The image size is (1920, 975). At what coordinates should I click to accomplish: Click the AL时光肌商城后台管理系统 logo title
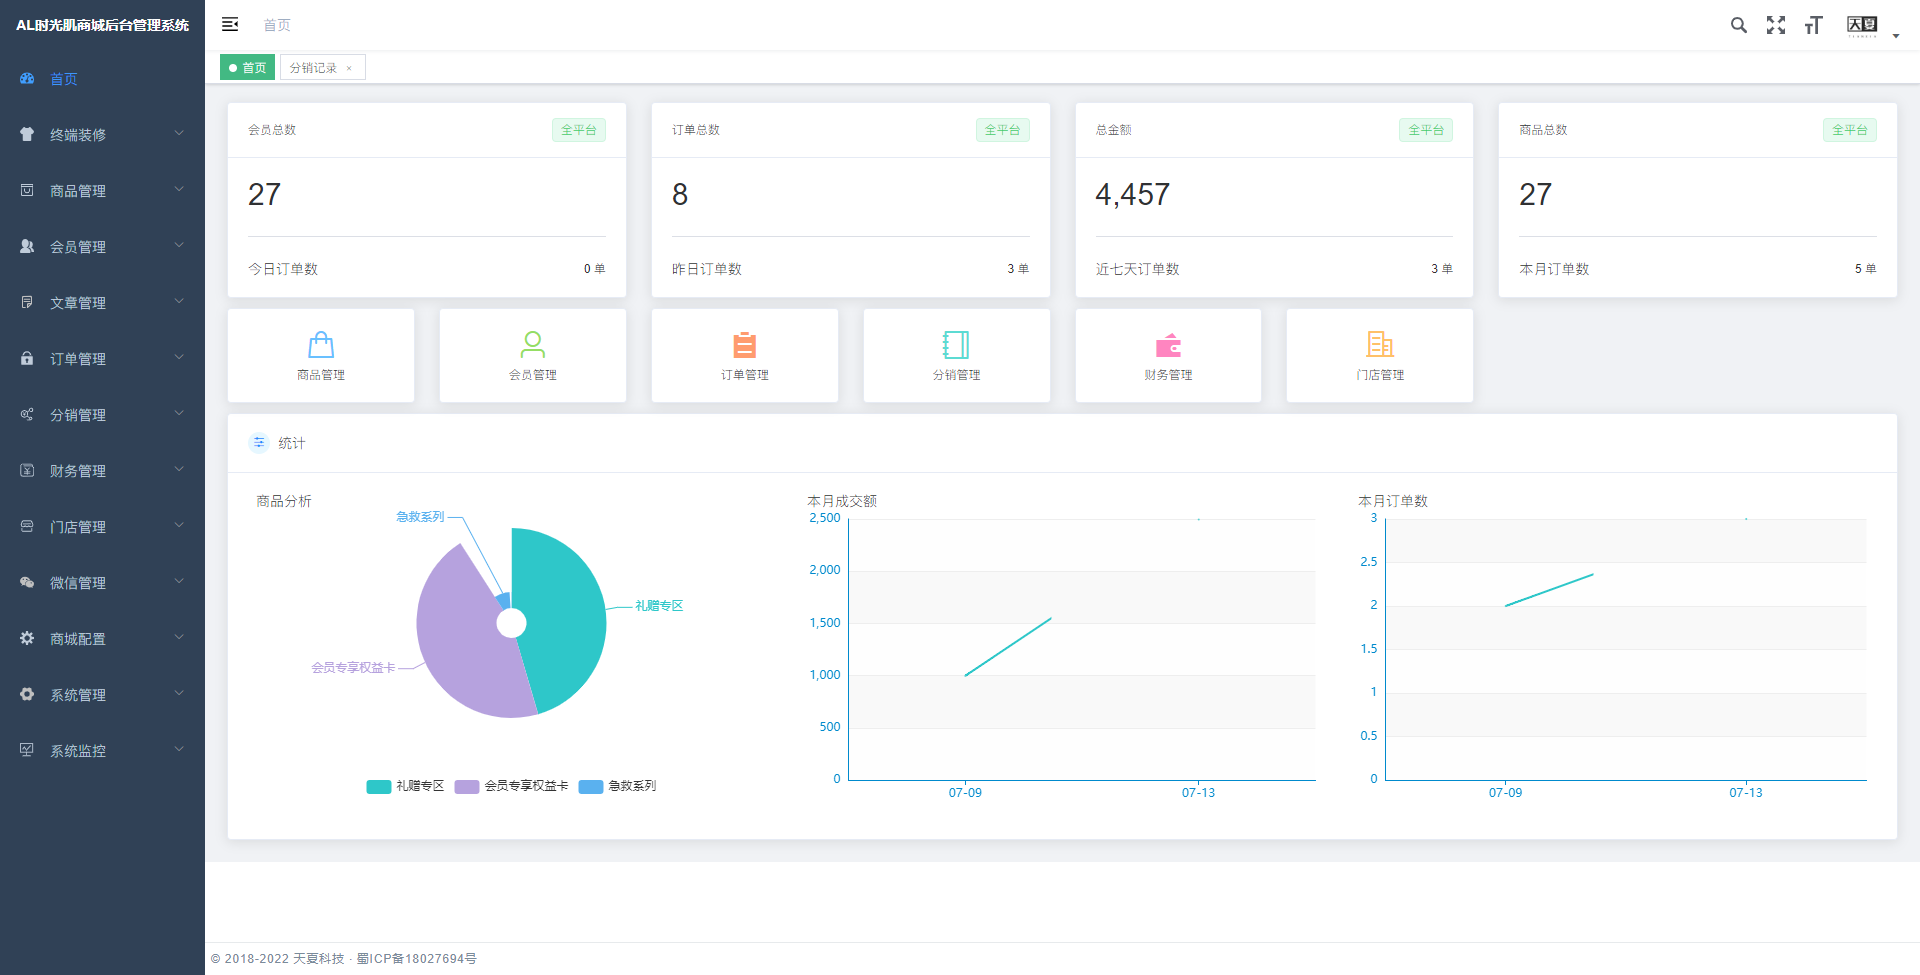point(102,25)
